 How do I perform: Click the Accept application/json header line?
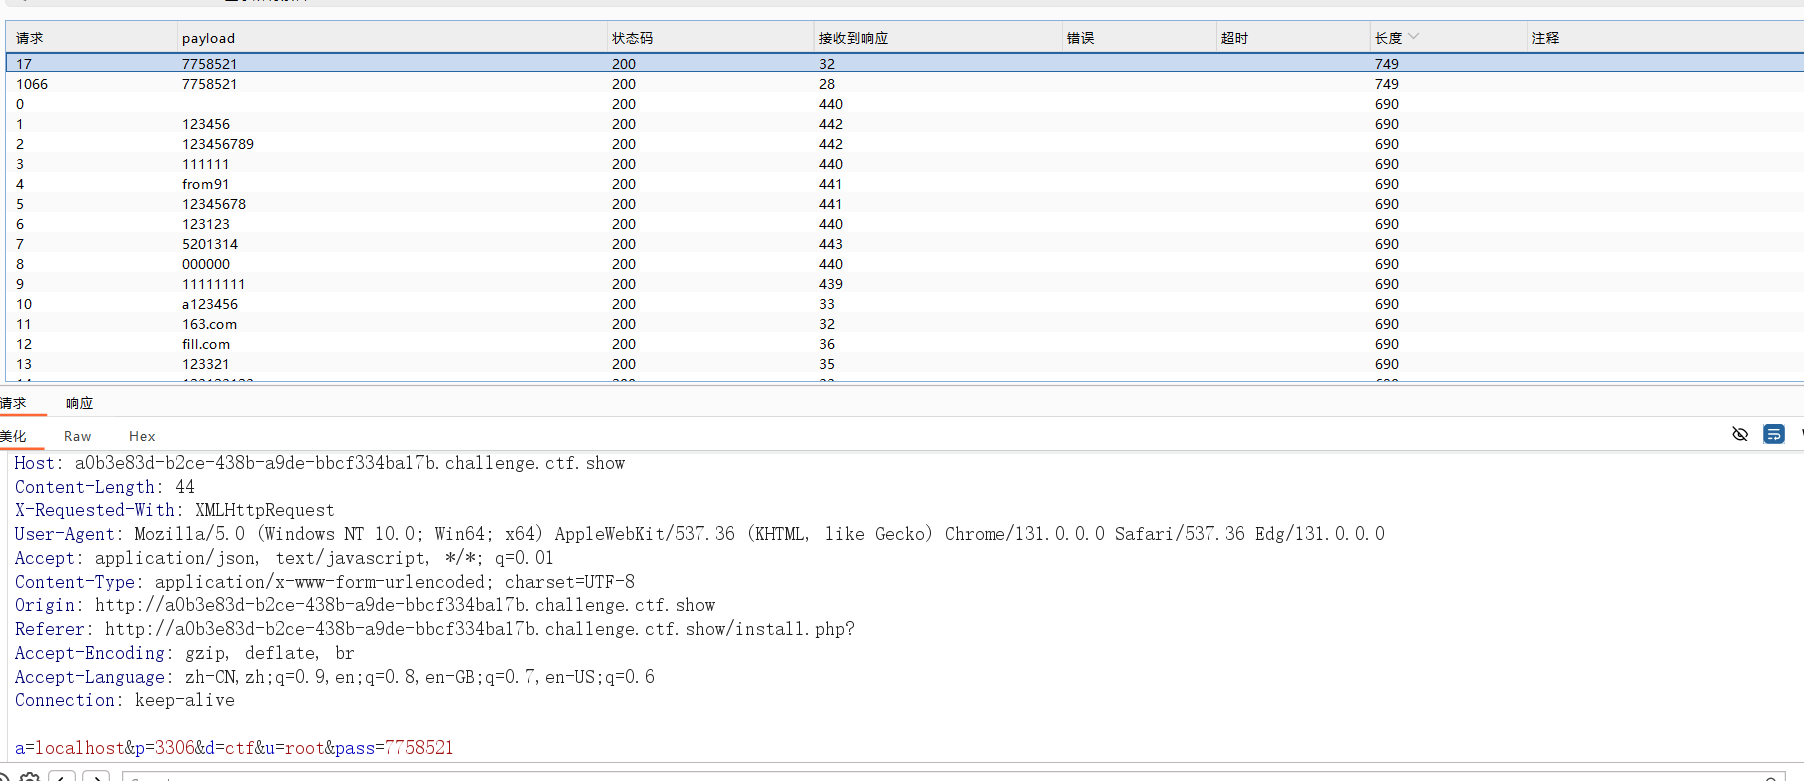pyautogui.click(x=284, y=558)
